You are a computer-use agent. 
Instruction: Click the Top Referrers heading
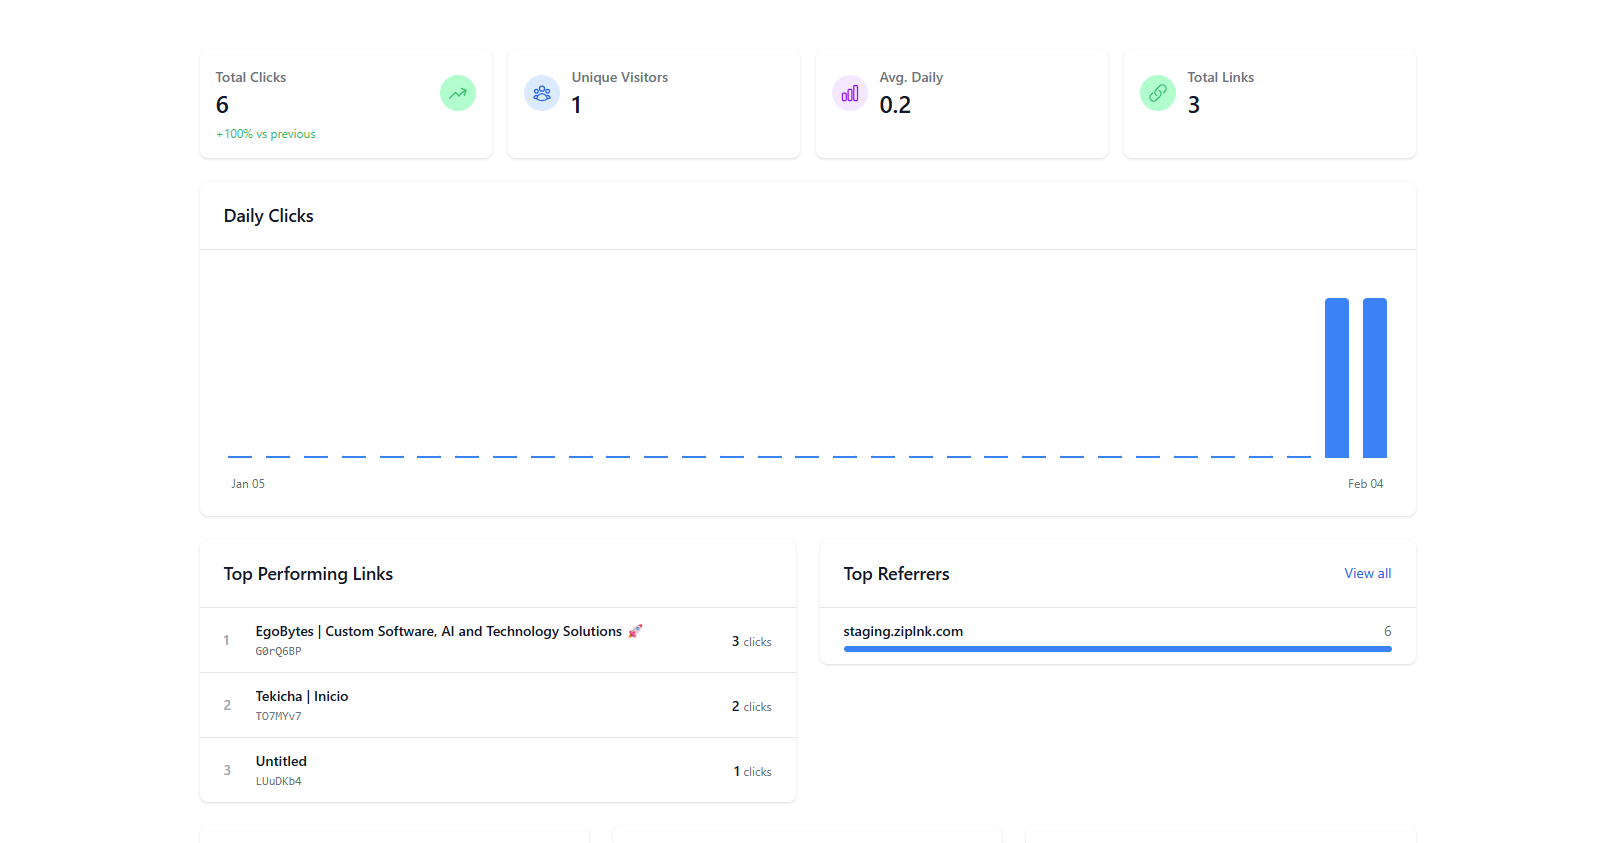(896, 574)
